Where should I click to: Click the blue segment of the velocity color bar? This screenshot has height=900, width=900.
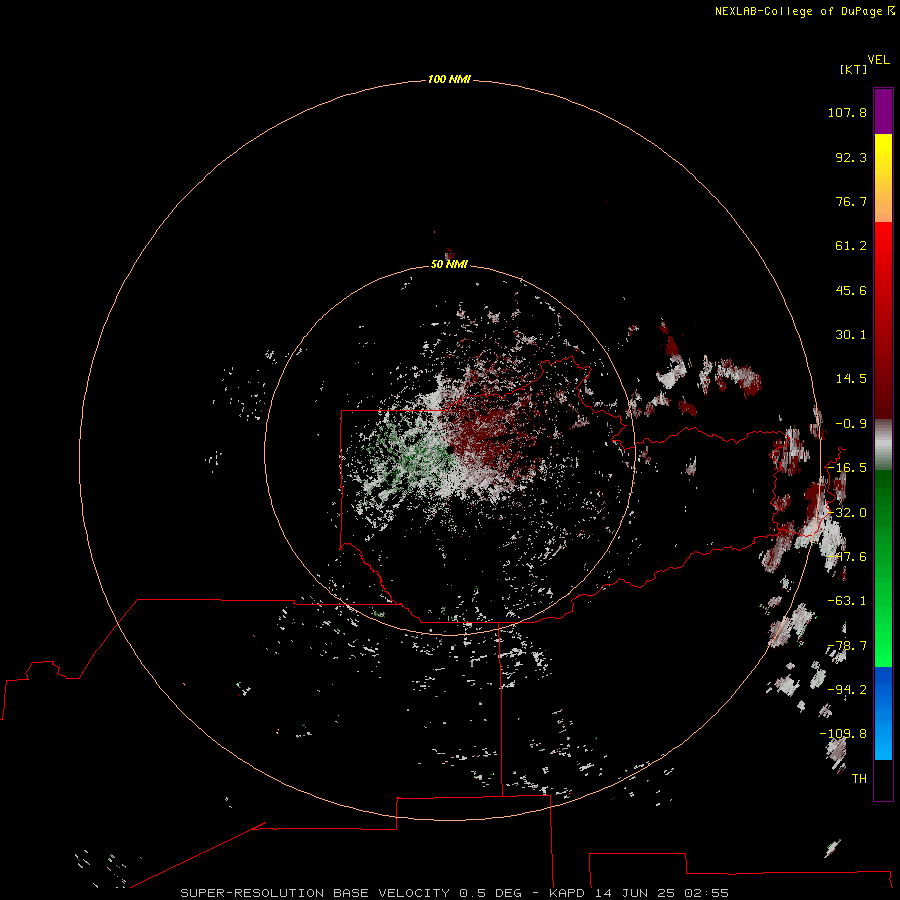pyautogui.click(x=883, y=713)
